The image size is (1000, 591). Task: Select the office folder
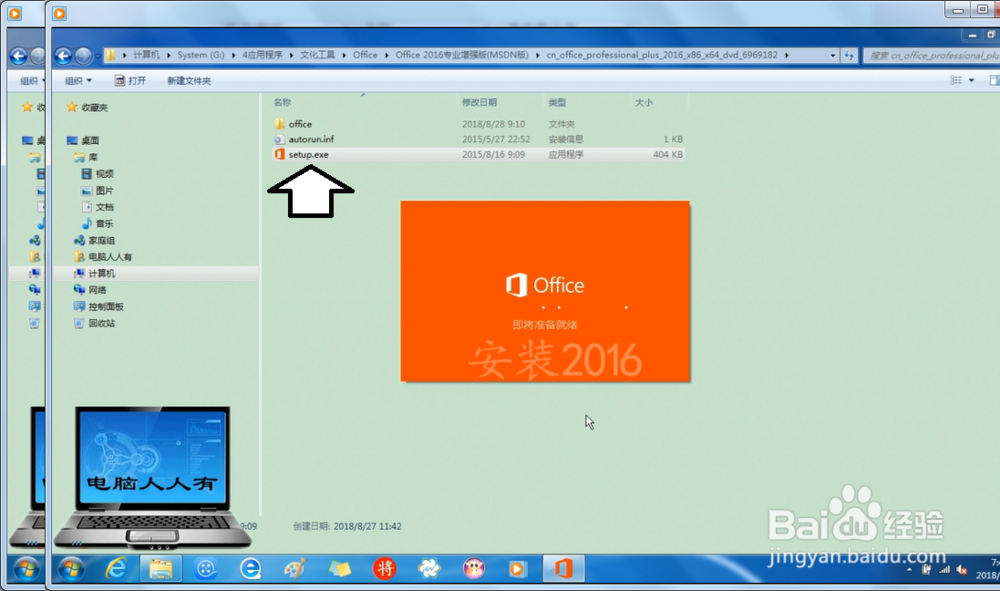pos(300,124)
